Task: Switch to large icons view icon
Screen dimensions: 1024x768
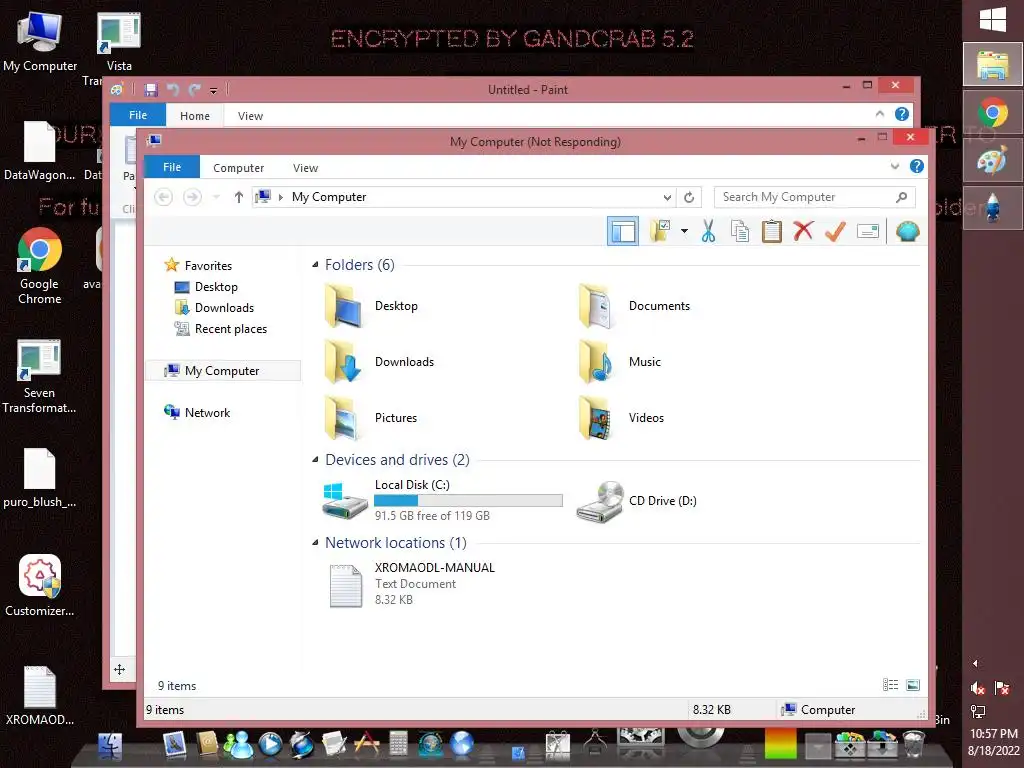Action: point(913,684)
